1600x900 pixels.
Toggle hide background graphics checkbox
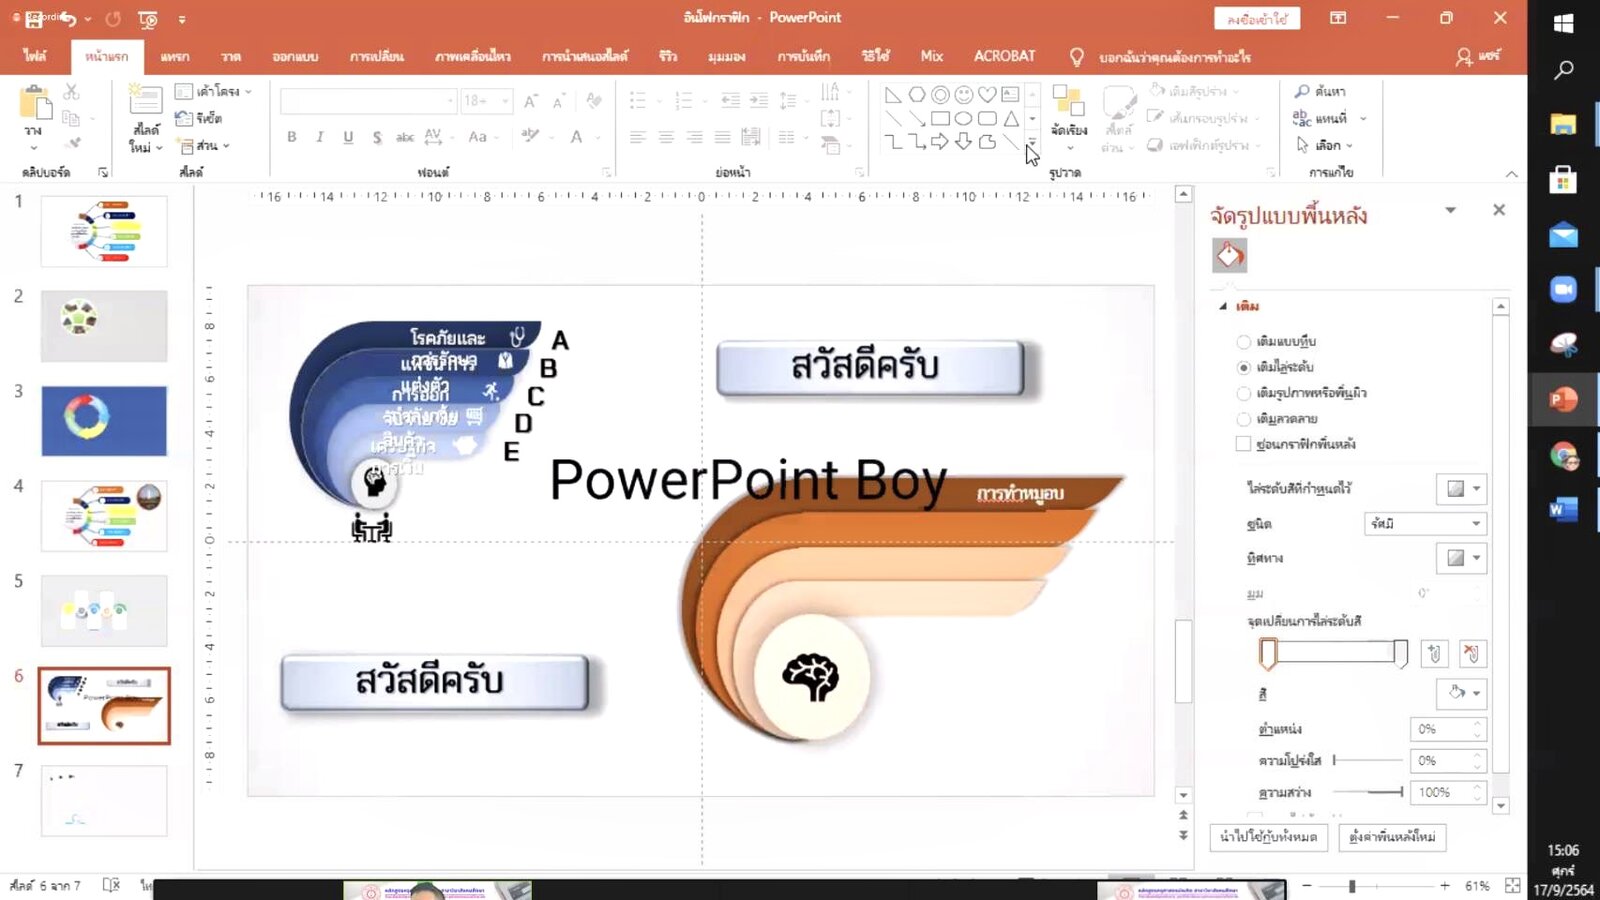point(1244,444)
